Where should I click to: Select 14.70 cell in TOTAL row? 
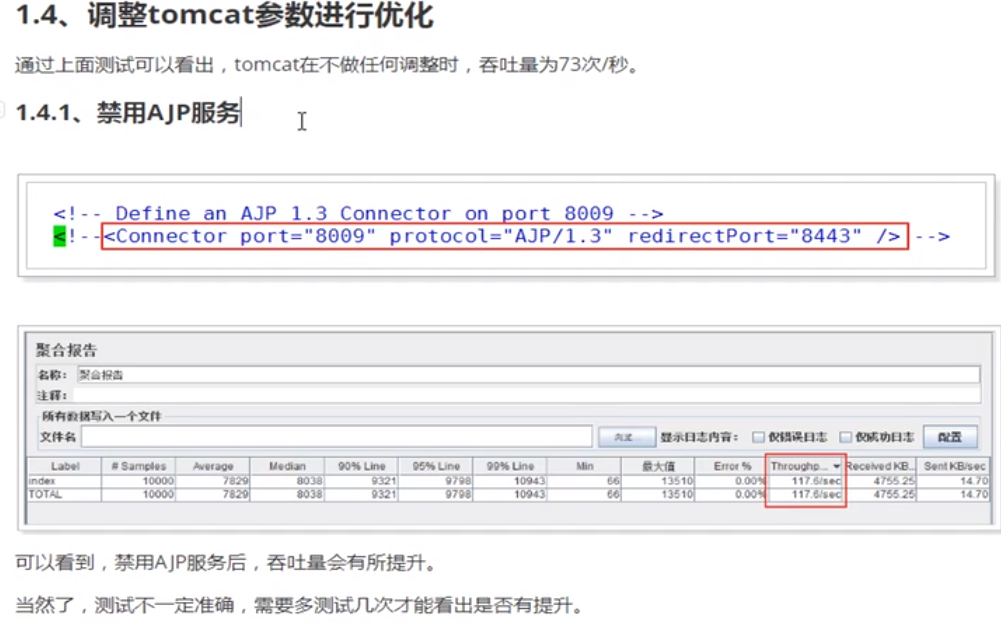pyautogui.click(x=954, y=494)
